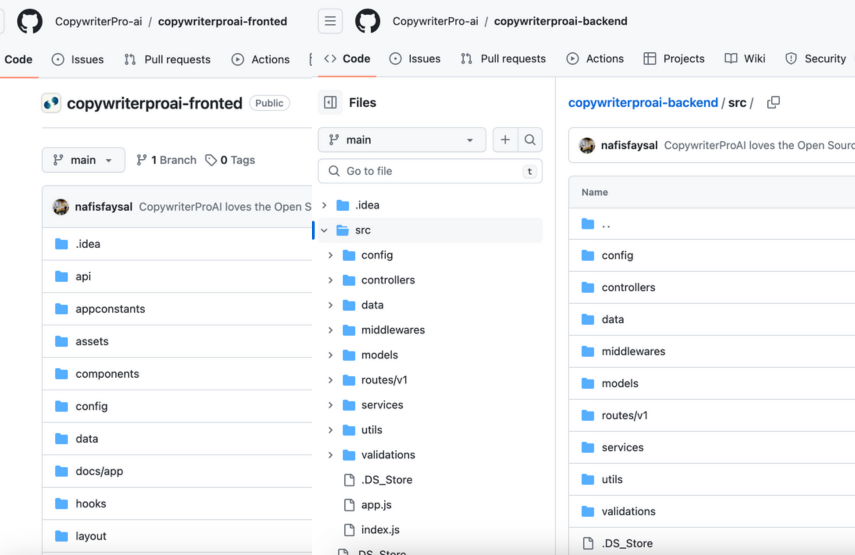Viewport: 855px width, 555px height.
Task: Open the main branch dropdown in the frontend repo
Action: (83, 160)
